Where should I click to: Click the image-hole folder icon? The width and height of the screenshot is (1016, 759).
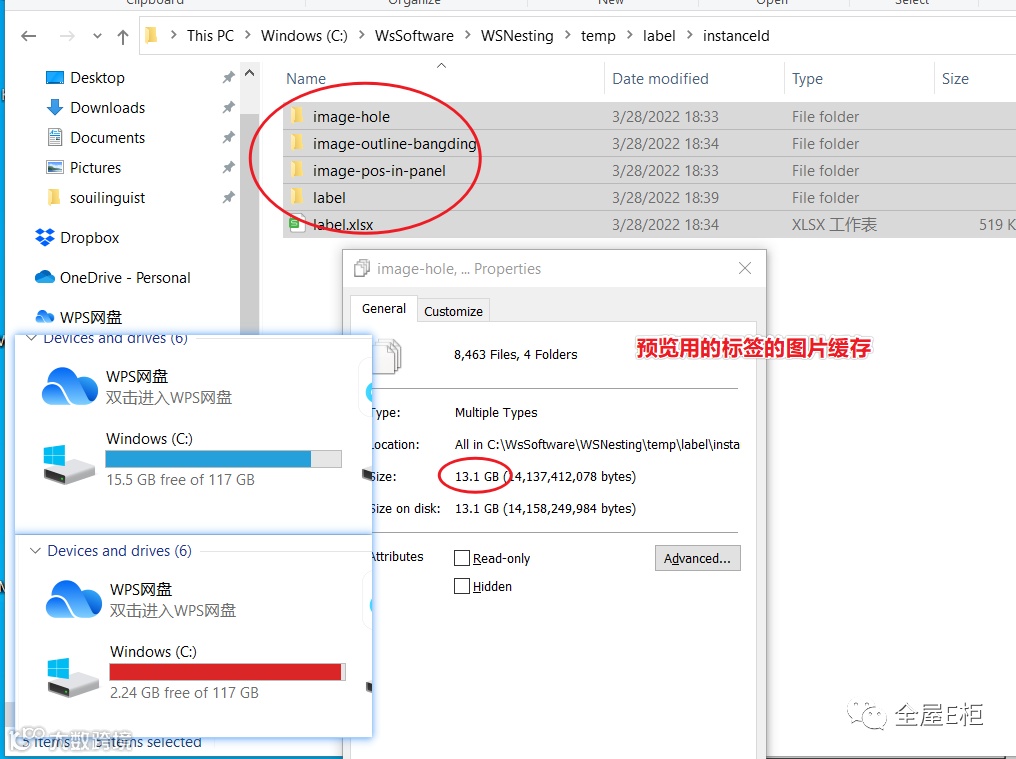tap(297, 116)
